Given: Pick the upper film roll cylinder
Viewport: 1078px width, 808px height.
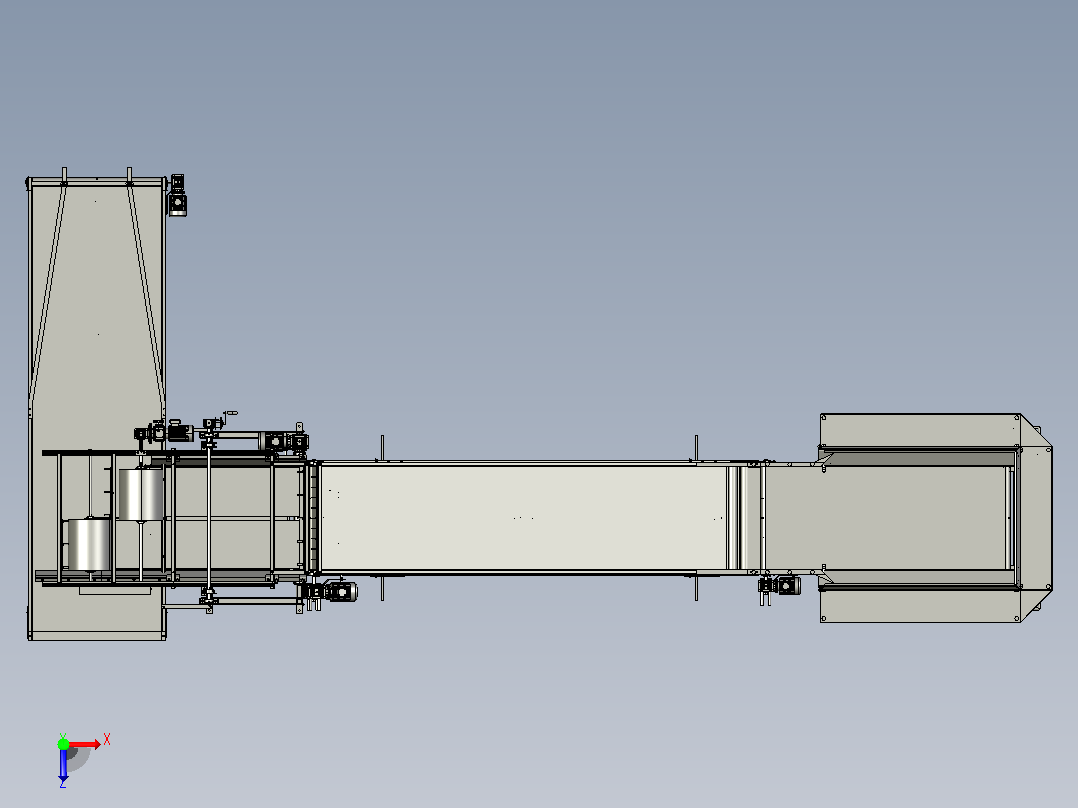Looking at the screenshot, I should coord(141,494).
